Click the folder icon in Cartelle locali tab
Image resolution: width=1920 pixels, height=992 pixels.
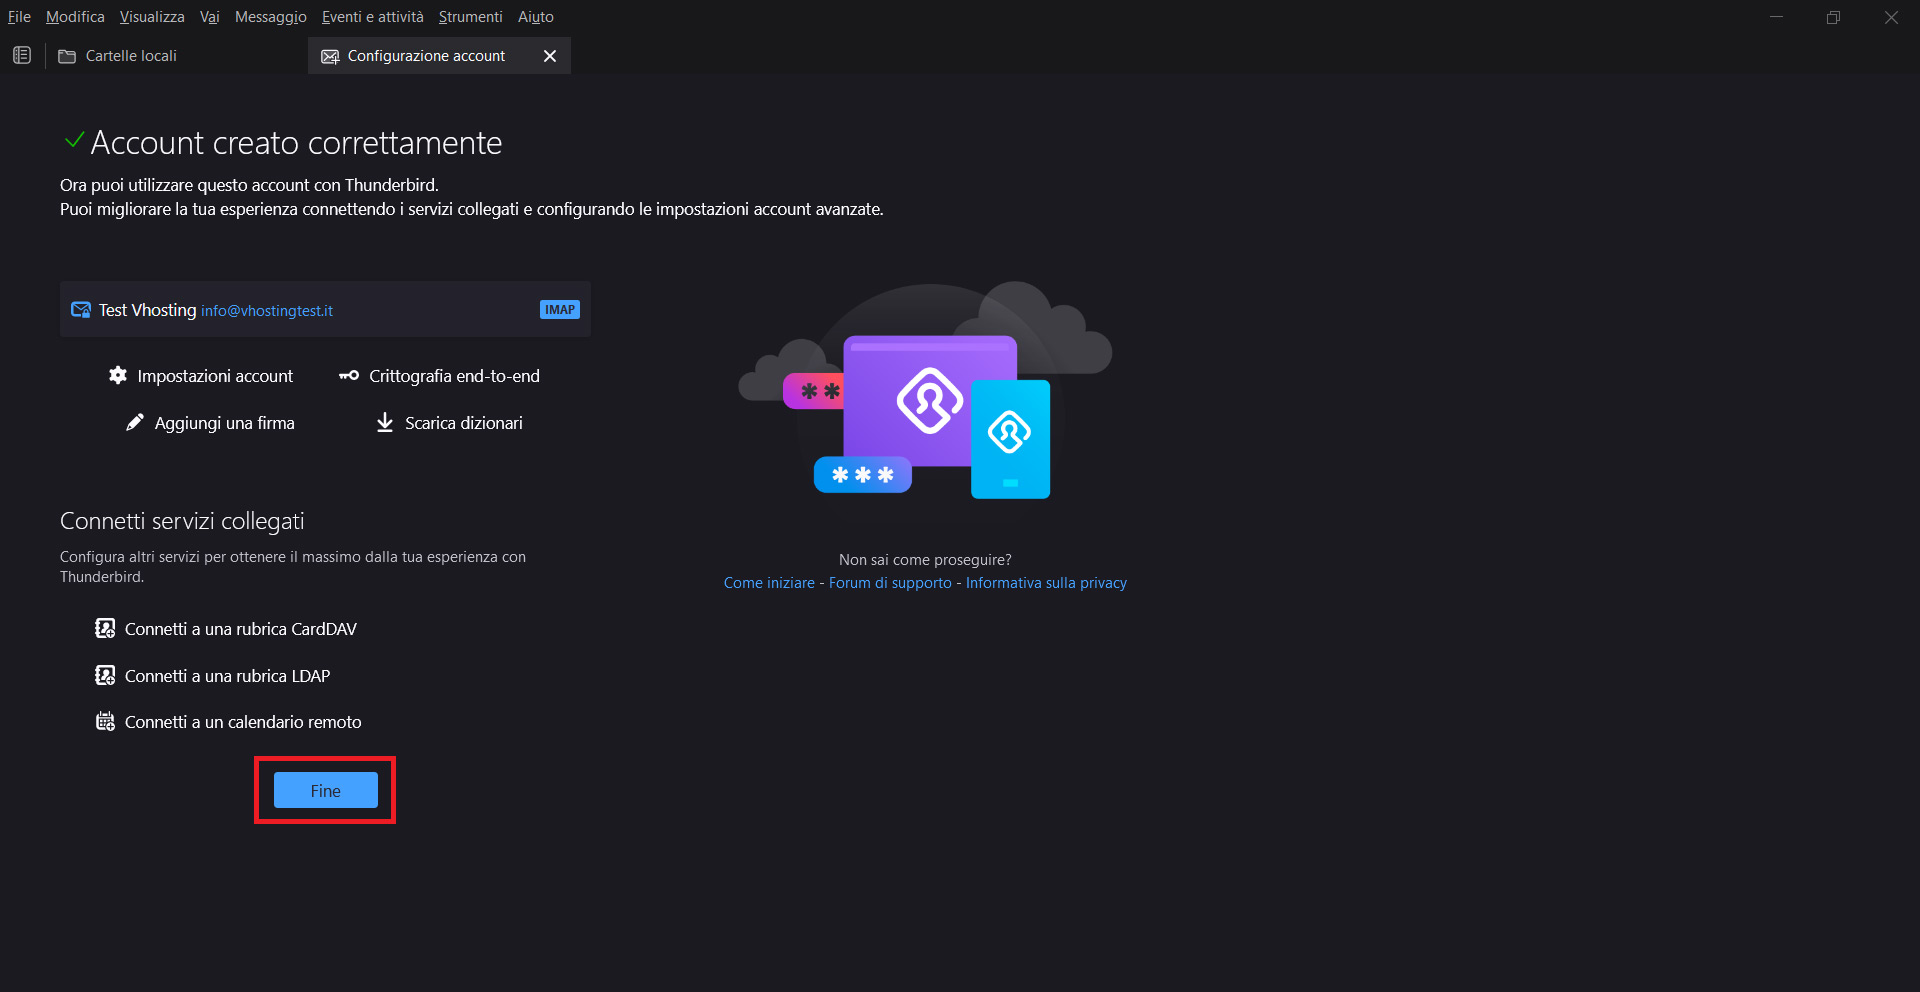pos(67,56)
